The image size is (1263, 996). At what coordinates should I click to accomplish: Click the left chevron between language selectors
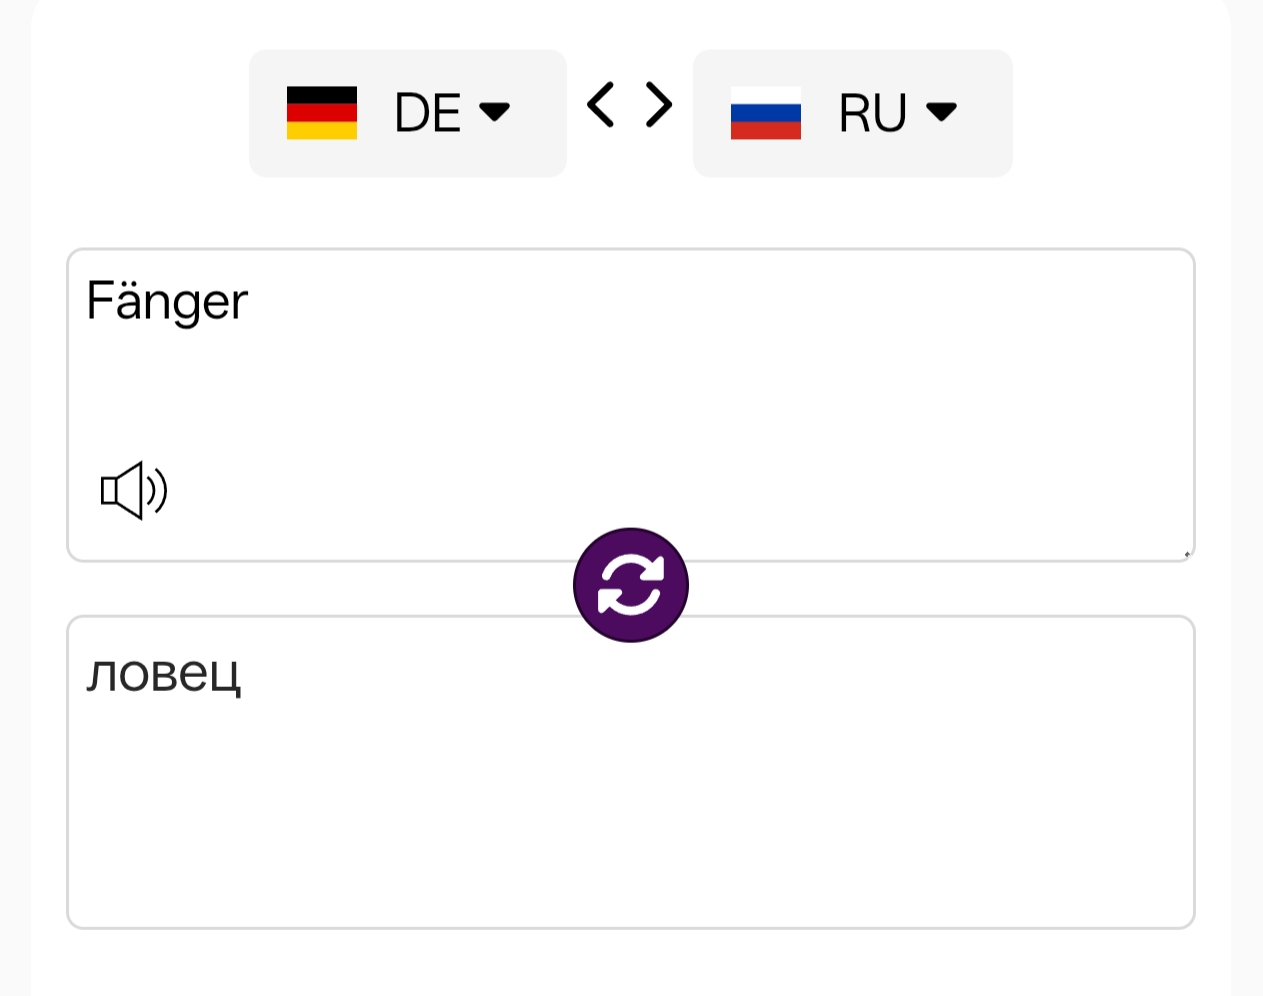[600, 105]
